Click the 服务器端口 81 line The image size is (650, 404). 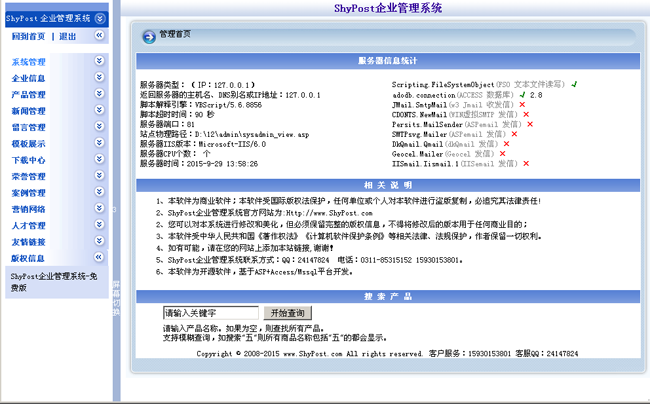(167, 124)
